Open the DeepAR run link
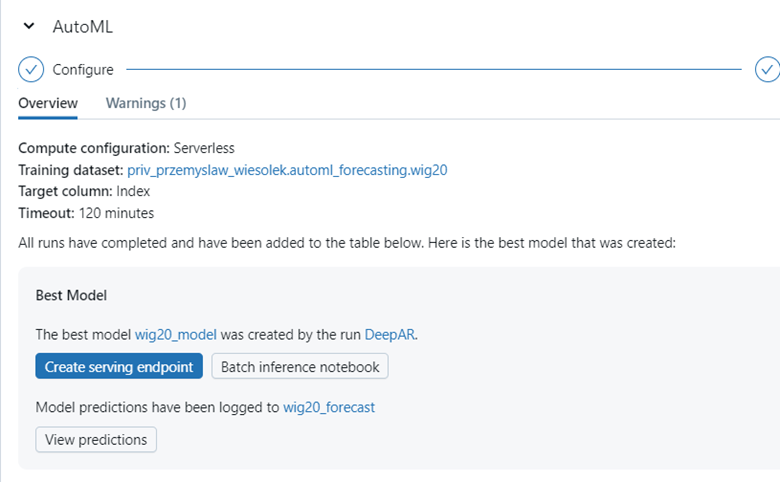The image size is (780, 482). [390, 334]
